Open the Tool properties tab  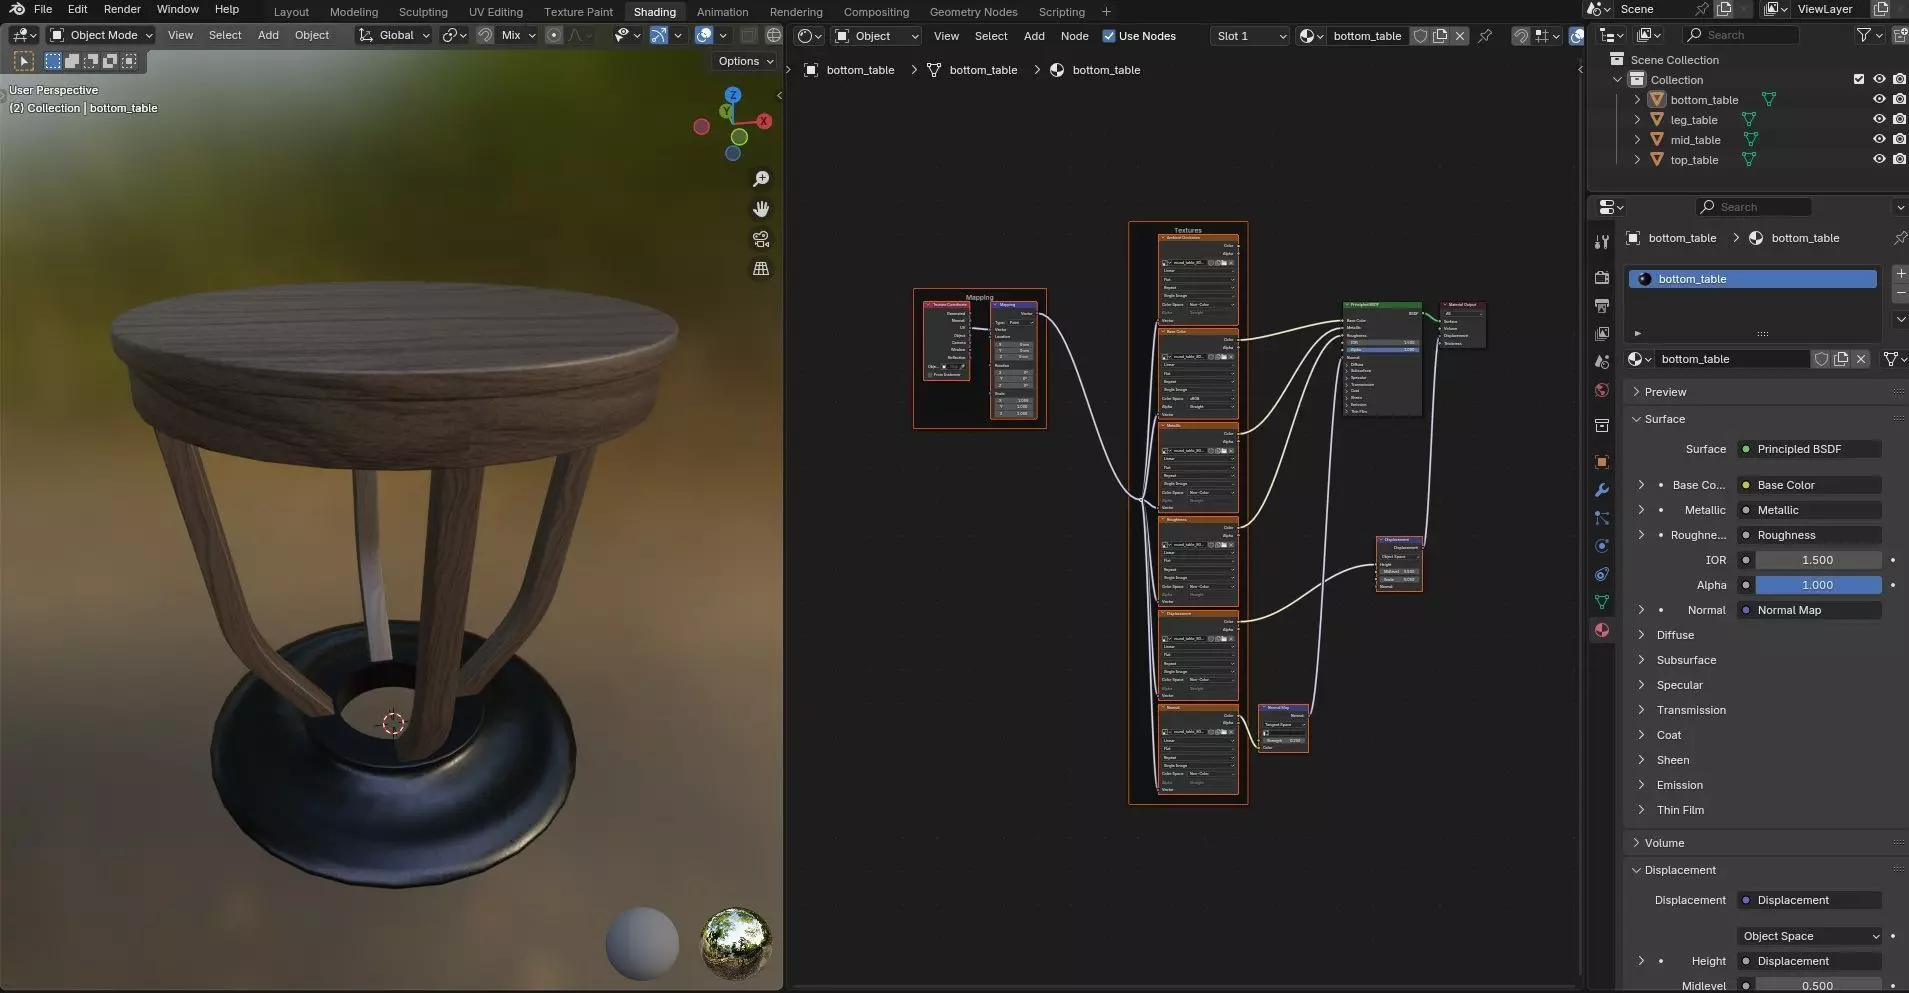1602,242
